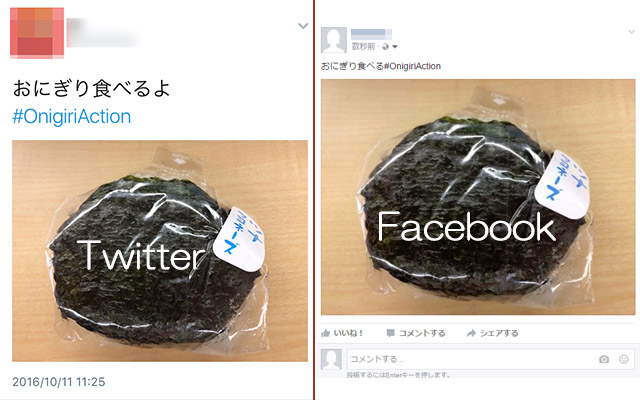Click the pixelated Twitter profile avatar

click(x=37, y=33)
